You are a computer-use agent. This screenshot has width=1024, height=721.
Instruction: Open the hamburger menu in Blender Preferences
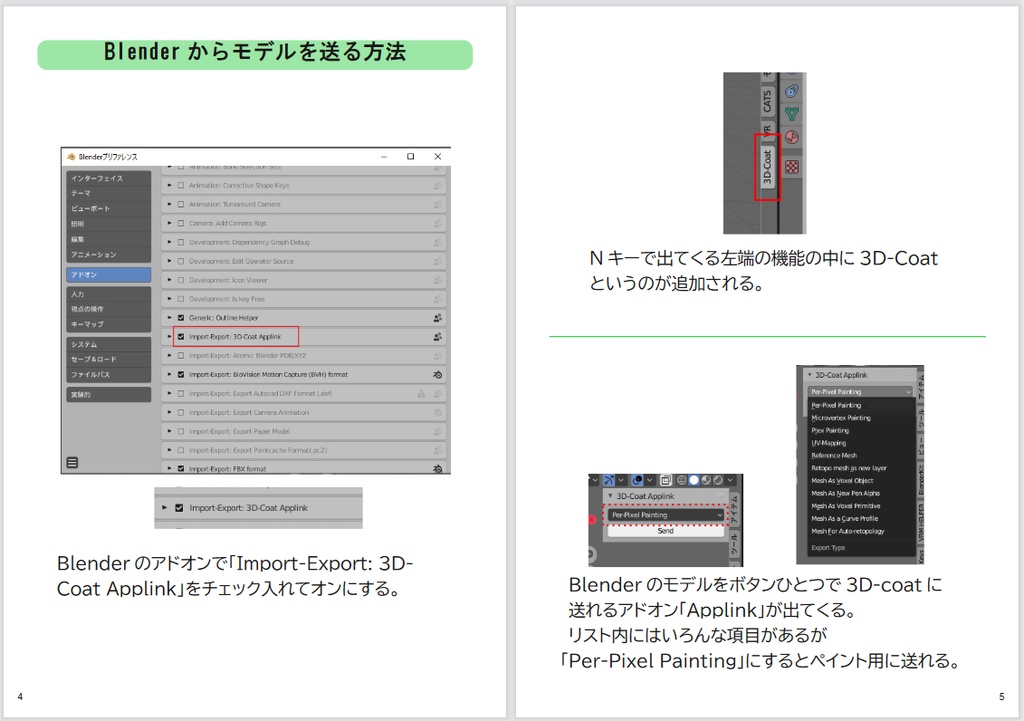pyautogui.click(x=72, y=462)
